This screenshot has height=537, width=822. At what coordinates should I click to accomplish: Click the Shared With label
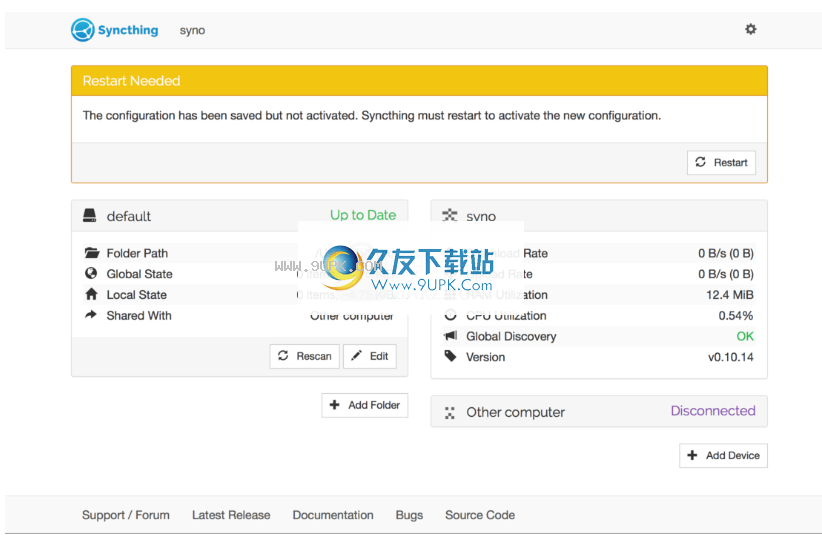[139, 315]
